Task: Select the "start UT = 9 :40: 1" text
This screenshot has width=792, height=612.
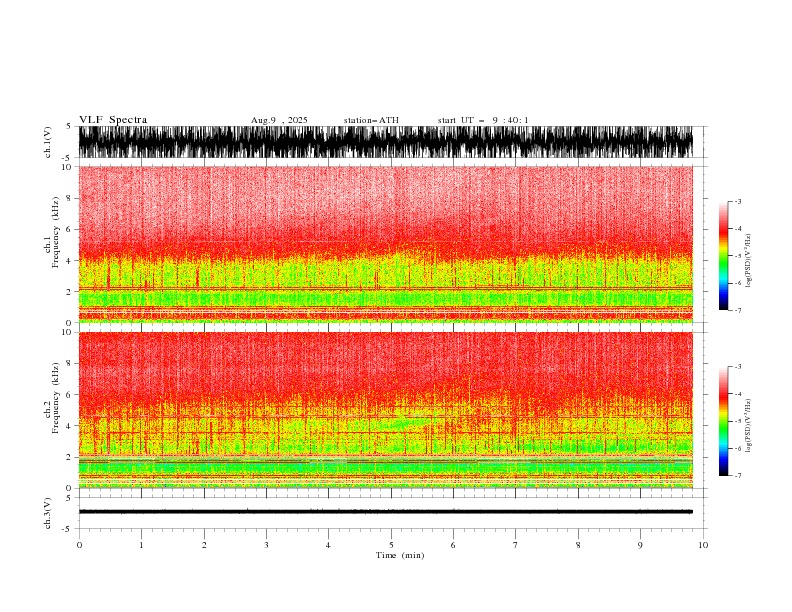Action: 483,120
